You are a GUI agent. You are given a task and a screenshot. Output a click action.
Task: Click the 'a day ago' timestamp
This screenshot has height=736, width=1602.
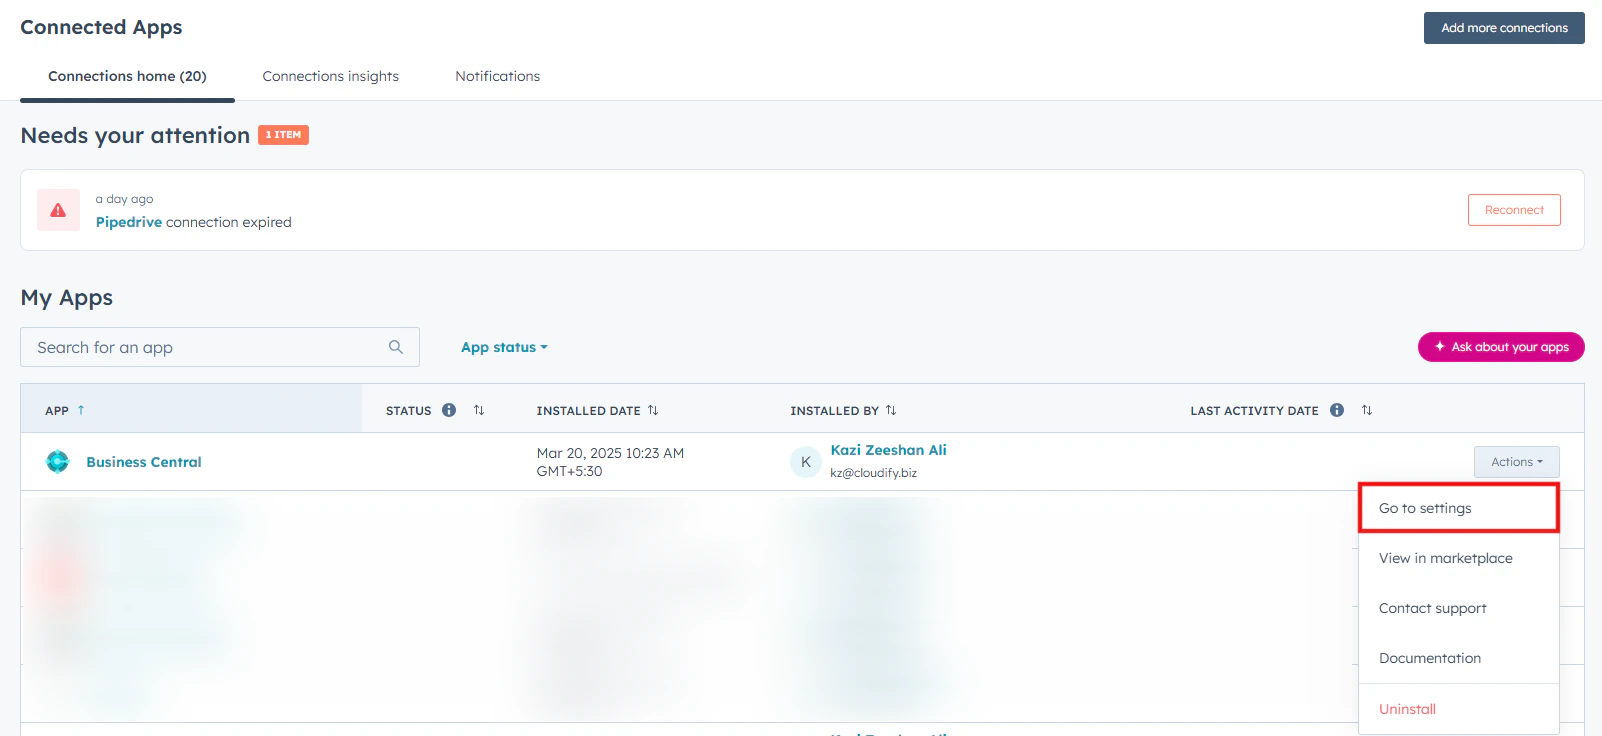124,199
